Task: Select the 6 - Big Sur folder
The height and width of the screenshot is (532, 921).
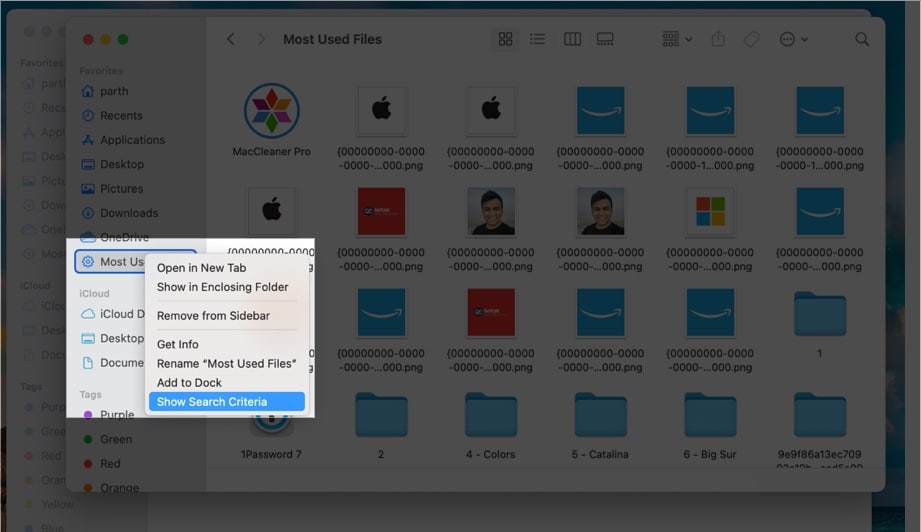Action: (710, 415)
